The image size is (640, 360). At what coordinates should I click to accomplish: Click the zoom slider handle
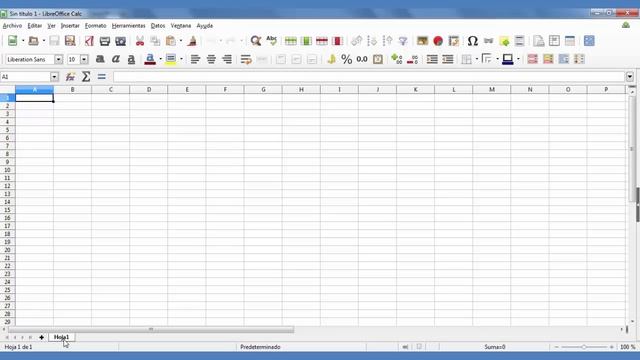pyautogui.click(x=584, y=347)
